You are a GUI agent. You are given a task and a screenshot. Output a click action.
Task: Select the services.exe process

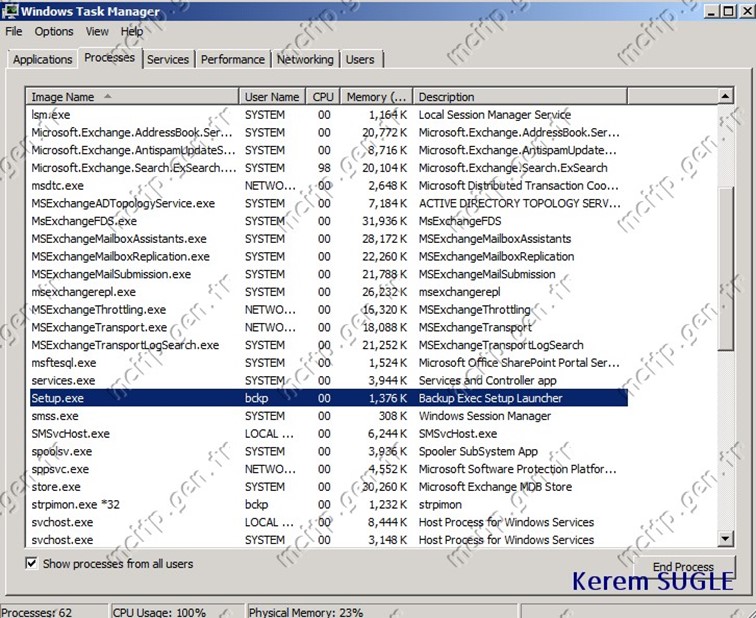[328, 380]
